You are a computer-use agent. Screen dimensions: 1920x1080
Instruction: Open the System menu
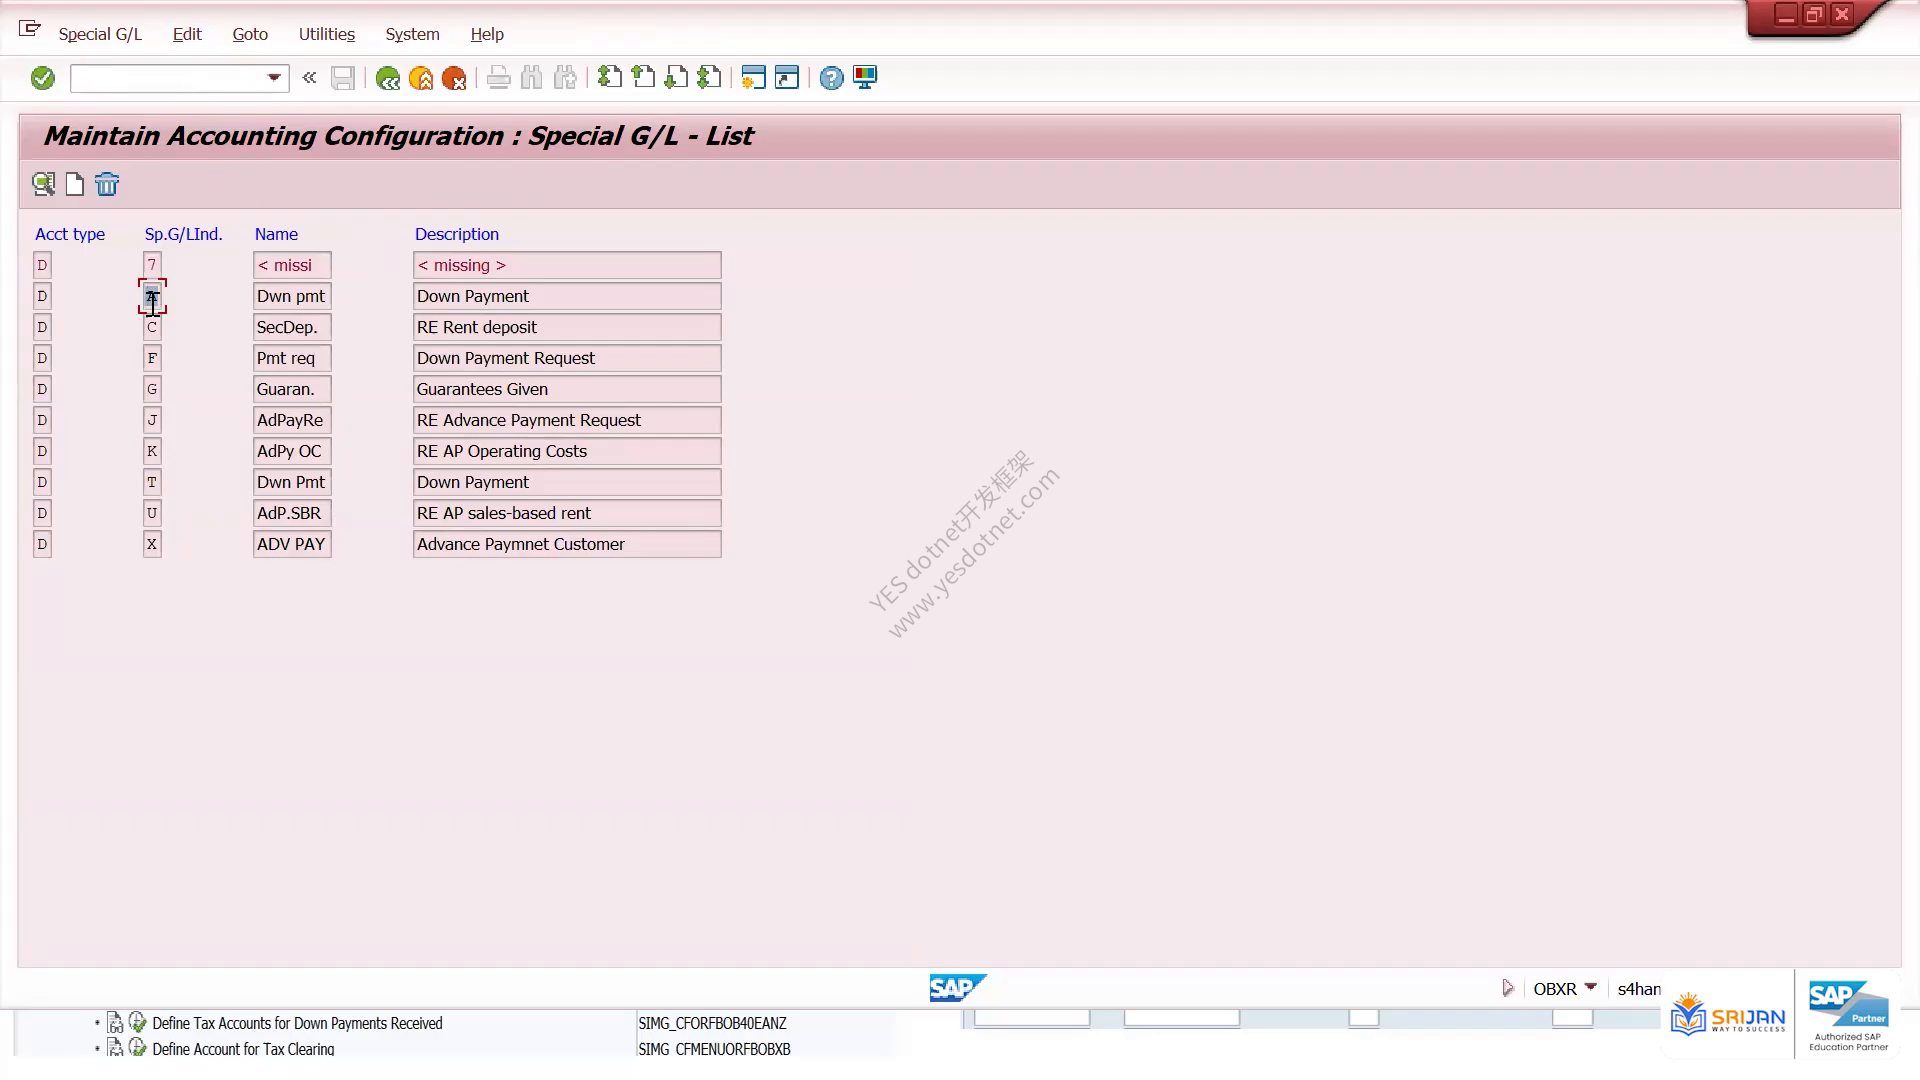(x=412, y=34)
